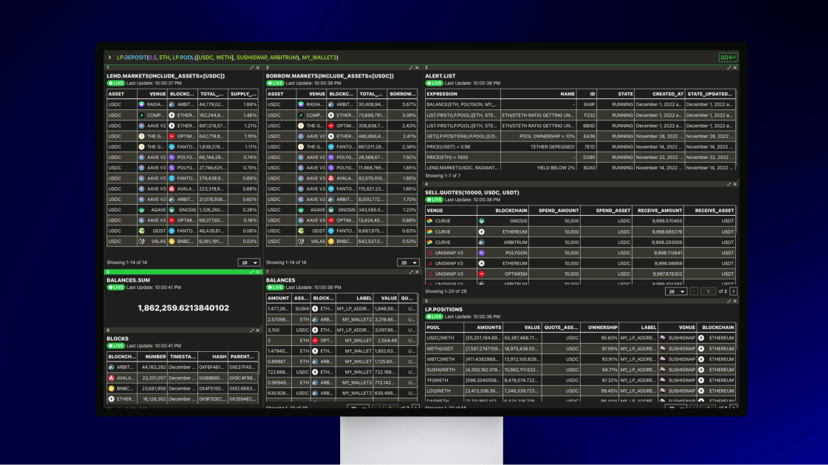Screen dimensions: 828x465
Task: Go to previous page in SELL.QUOTES
Action: tap(694, 291)
